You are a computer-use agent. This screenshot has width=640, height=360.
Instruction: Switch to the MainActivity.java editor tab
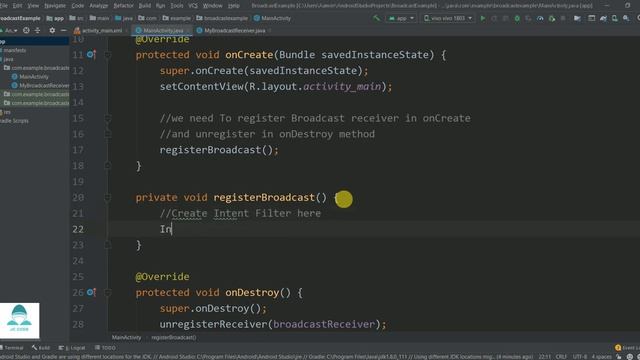[161, 31]
